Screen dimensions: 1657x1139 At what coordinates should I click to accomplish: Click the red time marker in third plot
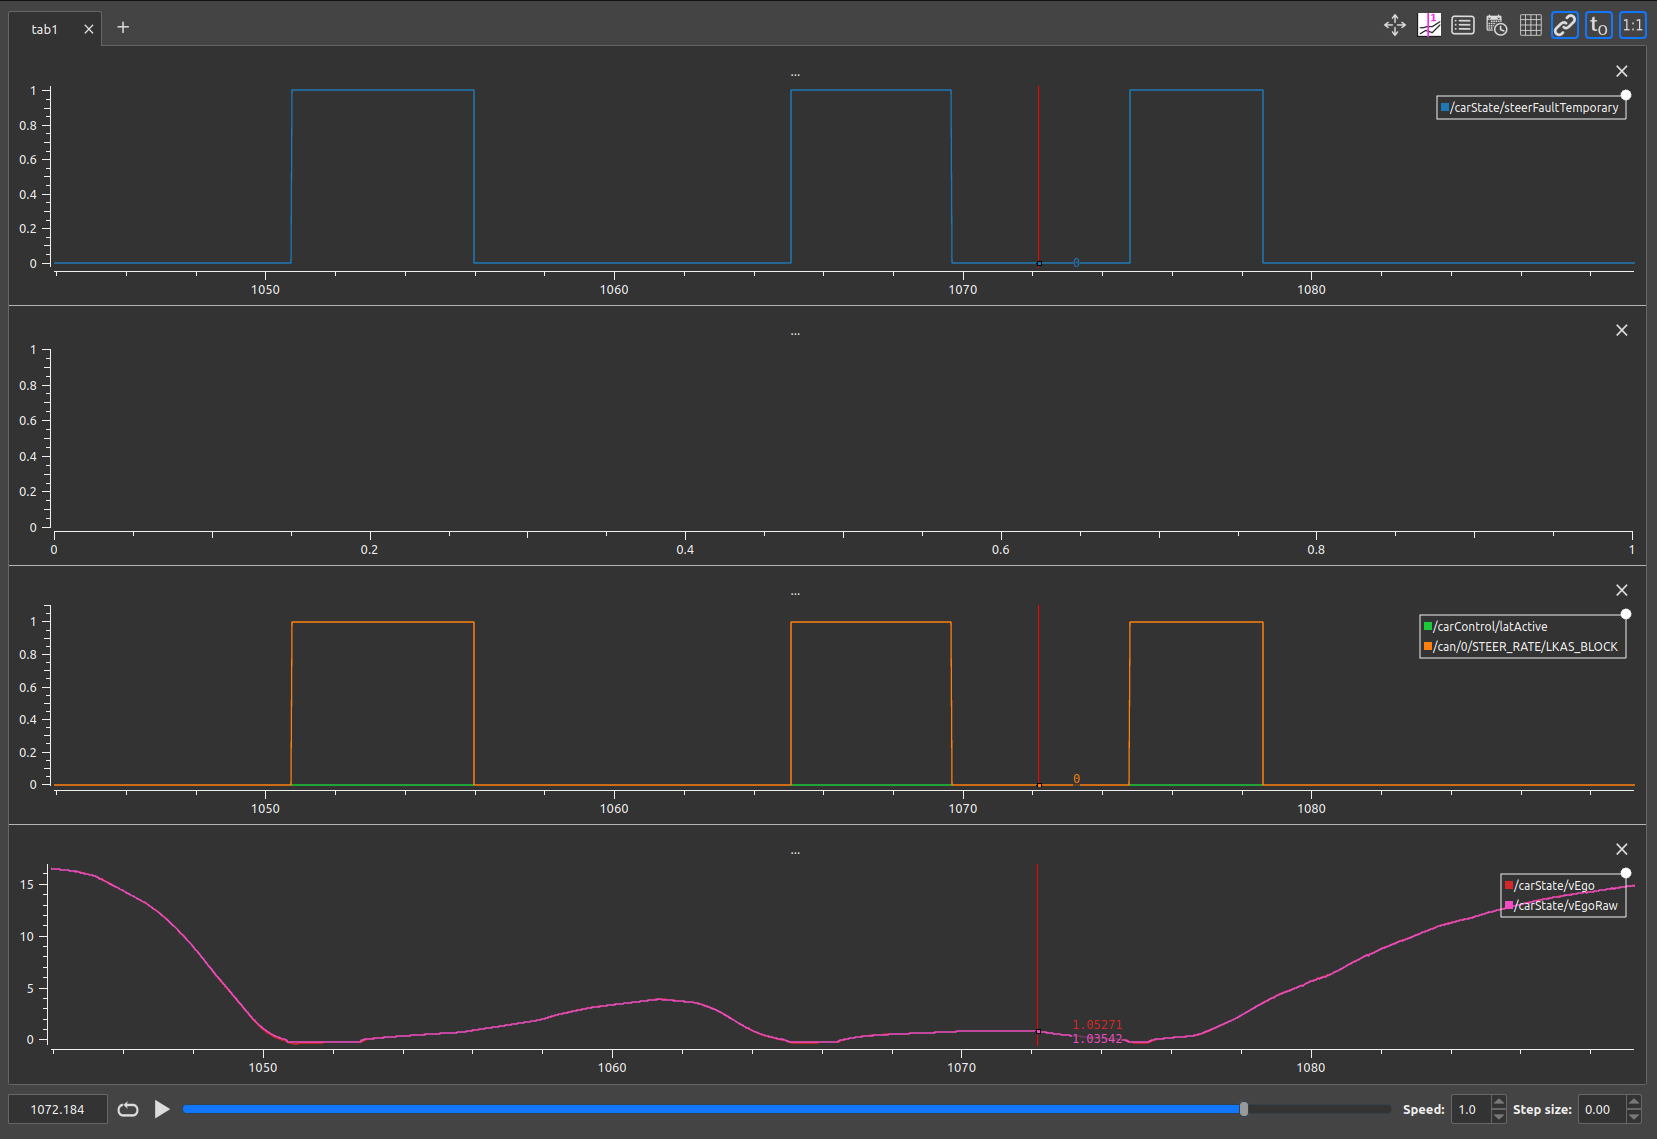[x=1038, y=695]
